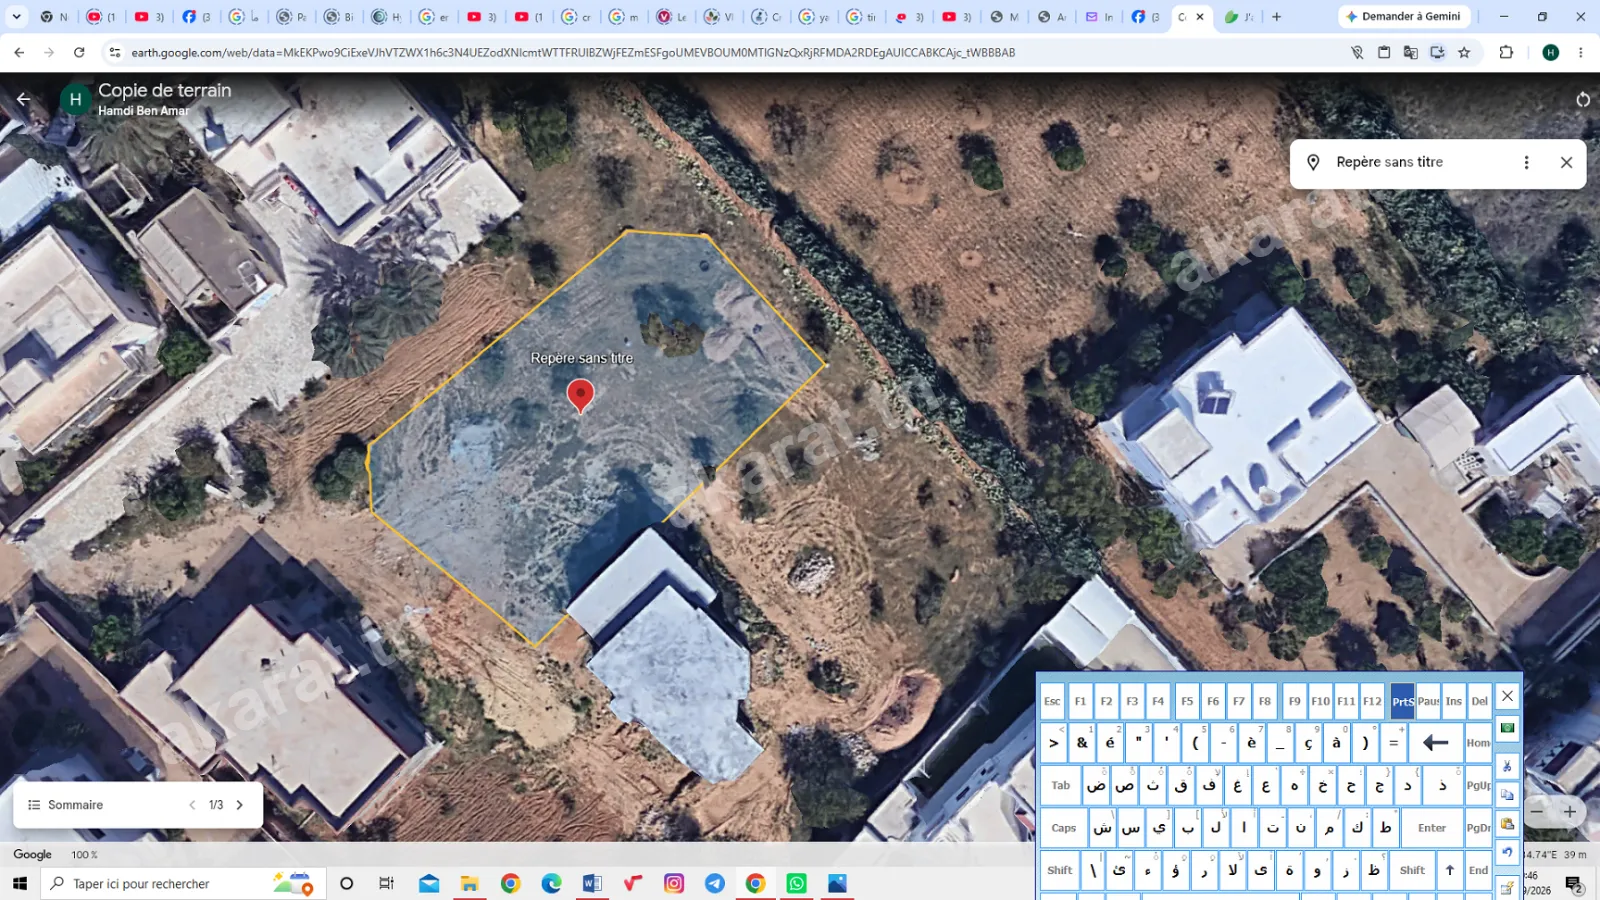Screen dimensions: 1600x900
Task: Click the undo icon on keyboard sidebar
Action: (x=1507, y=853)
